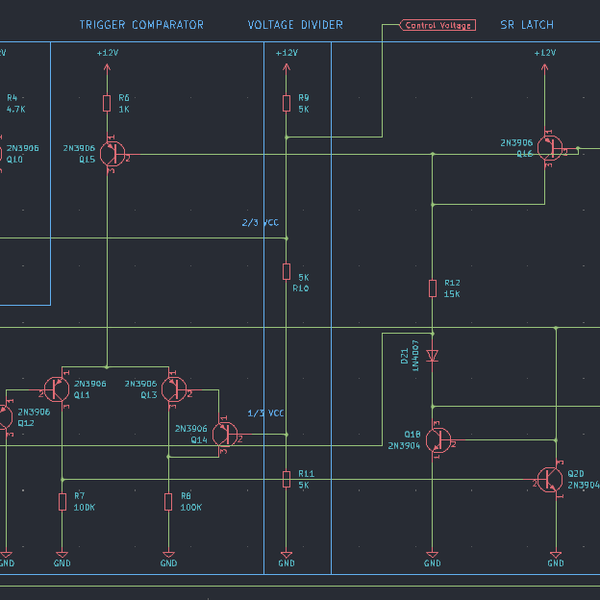Click the wire junction dot at 2/3 VCC
600x600 pixels.
tap(286, 238)
